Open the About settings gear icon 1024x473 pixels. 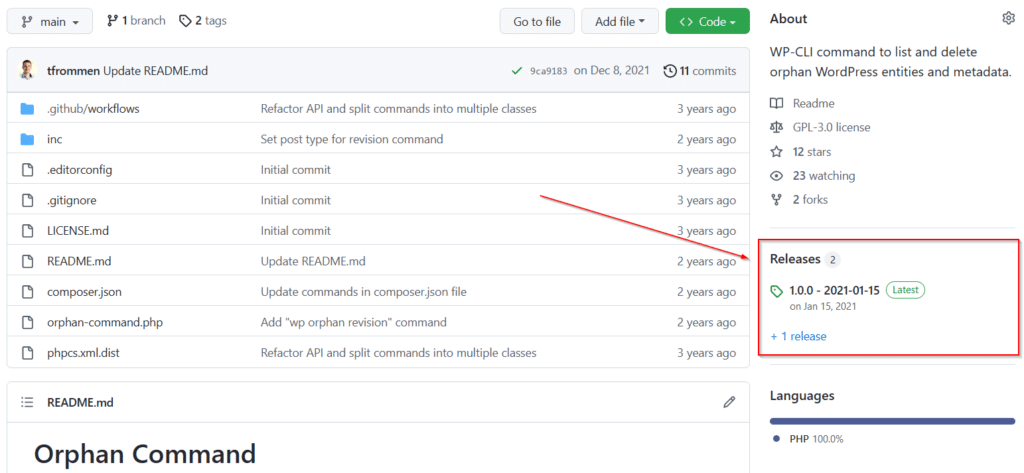click(1008, 19)
